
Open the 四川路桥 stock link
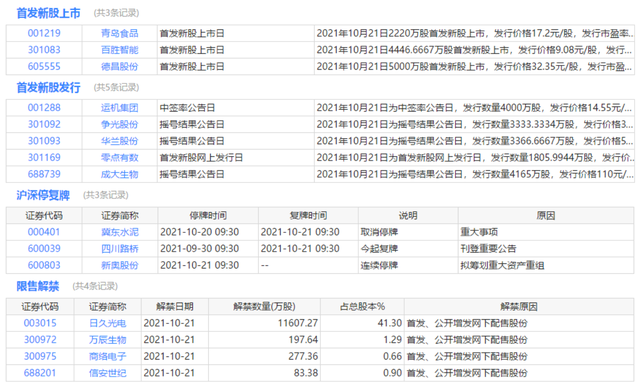120,249
